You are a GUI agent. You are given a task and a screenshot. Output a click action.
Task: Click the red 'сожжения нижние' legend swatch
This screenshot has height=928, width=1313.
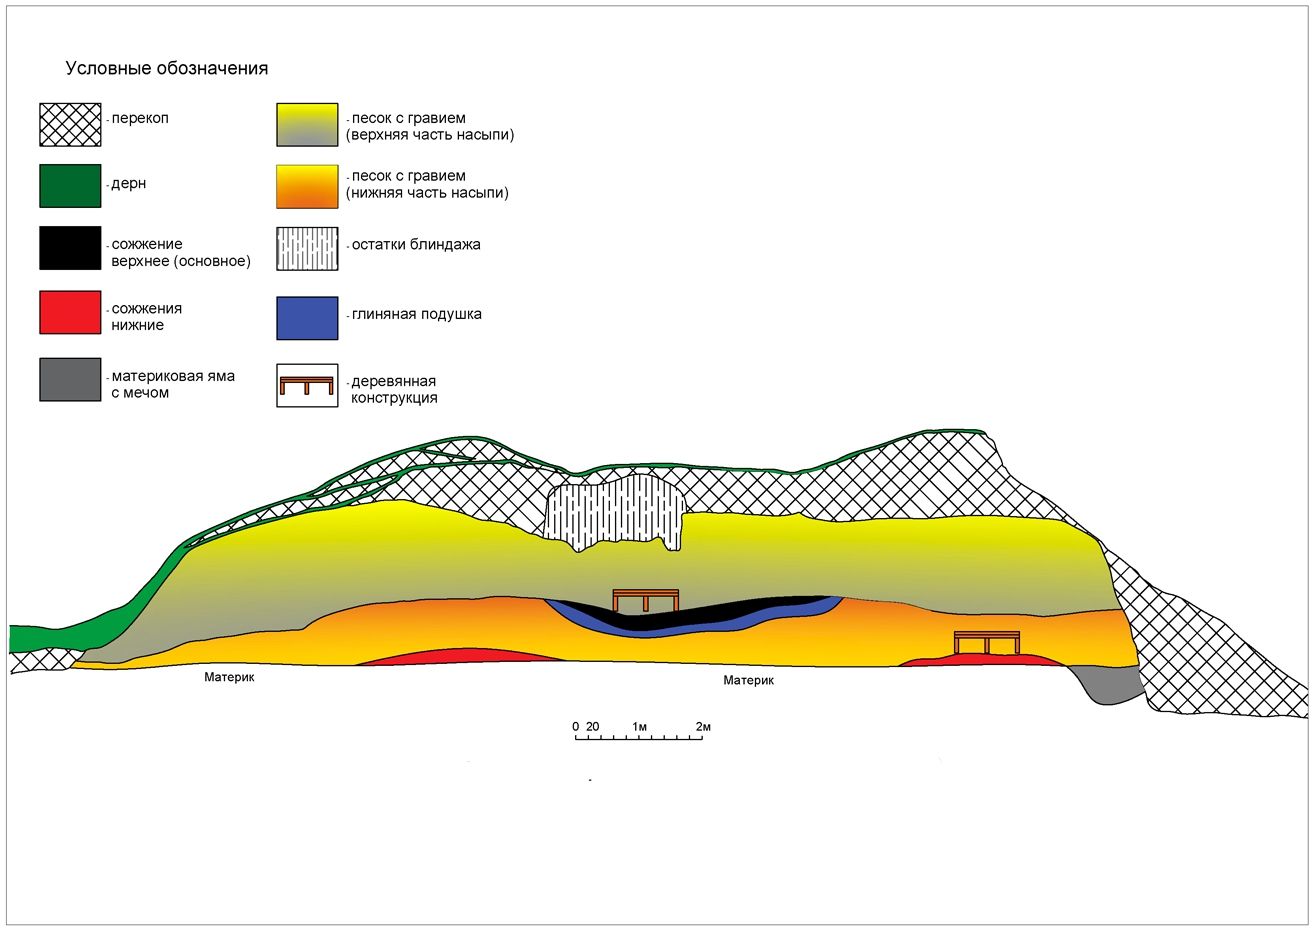[x=70, y=313]
